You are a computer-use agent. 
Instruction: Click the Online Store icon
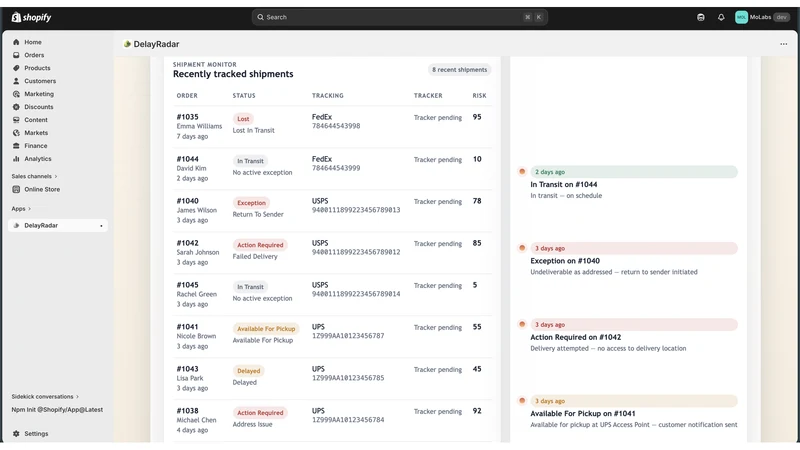tap(16, 189)
